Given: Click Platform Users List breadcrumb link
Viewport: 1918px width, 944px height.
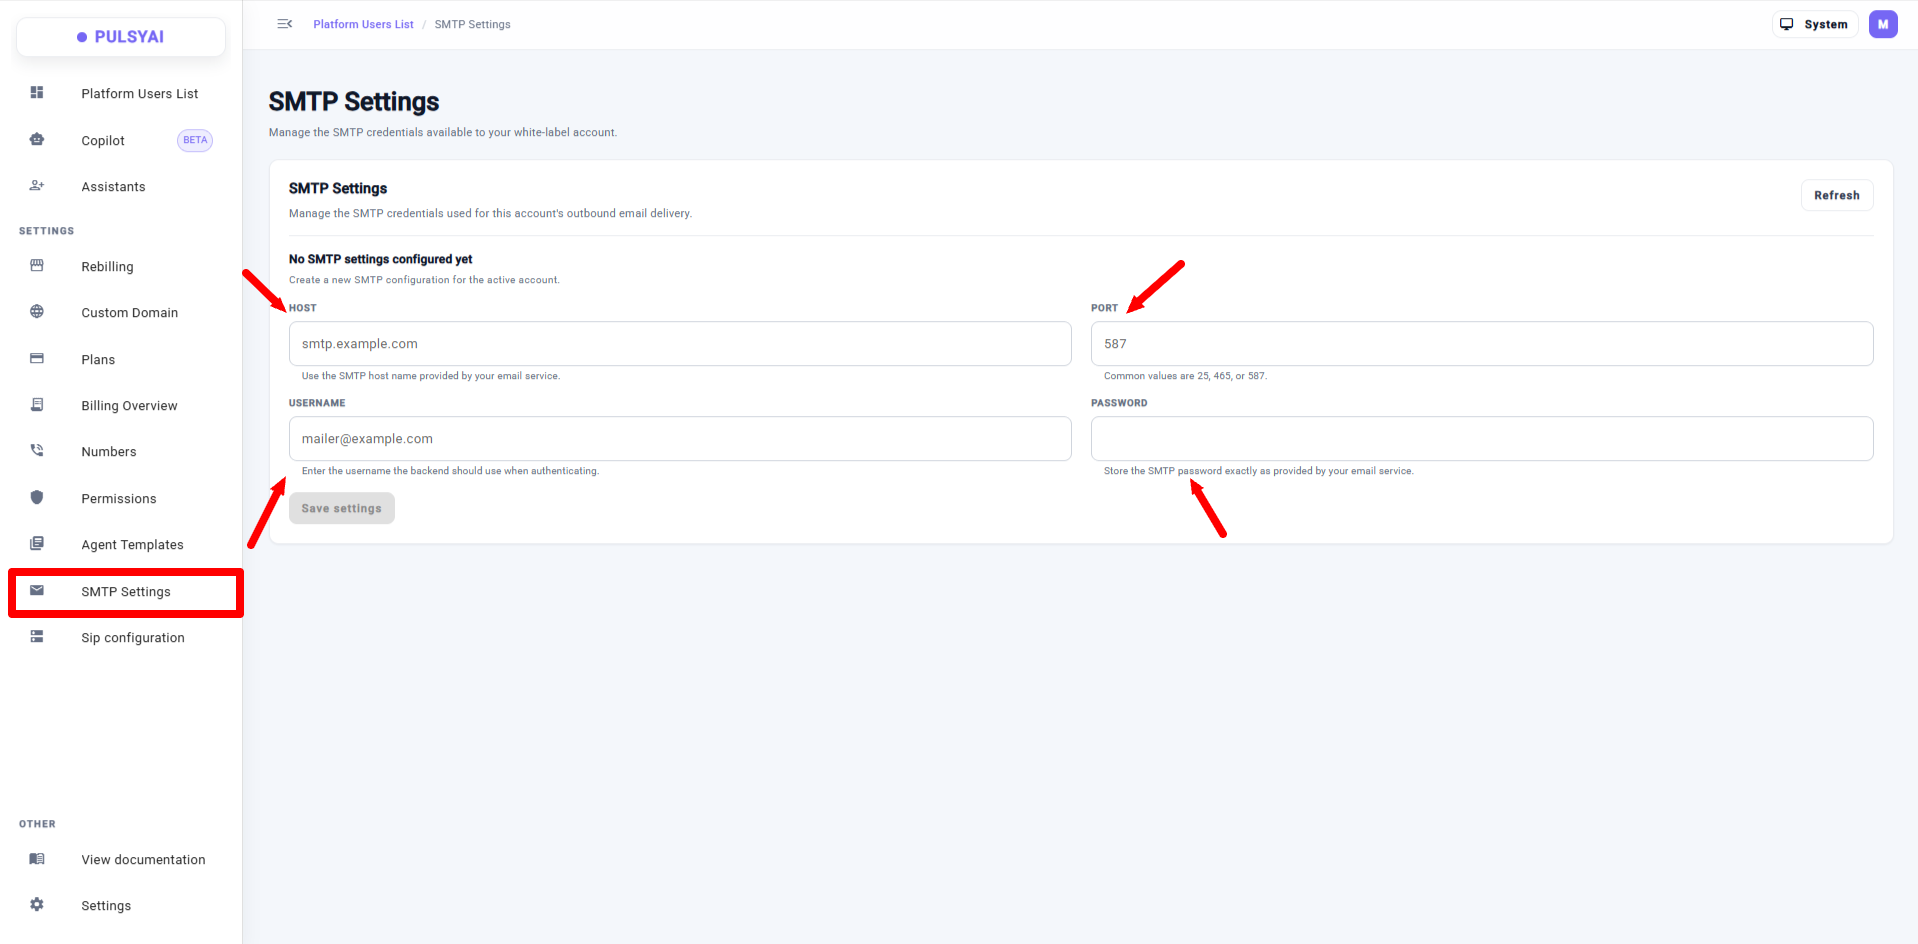Looking at the screenshot, I should 363,24.
